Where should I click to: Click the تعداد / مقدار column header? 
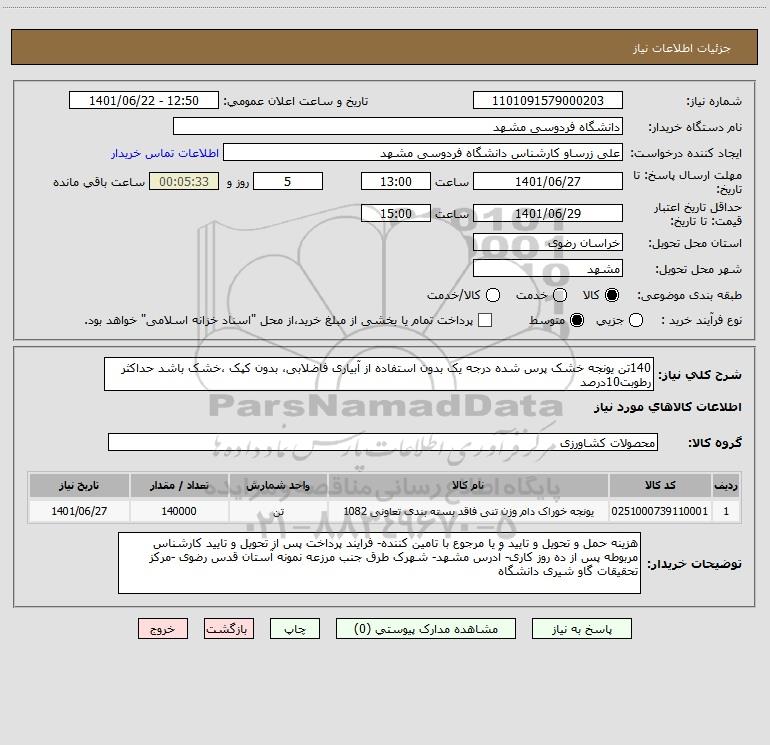179,485
